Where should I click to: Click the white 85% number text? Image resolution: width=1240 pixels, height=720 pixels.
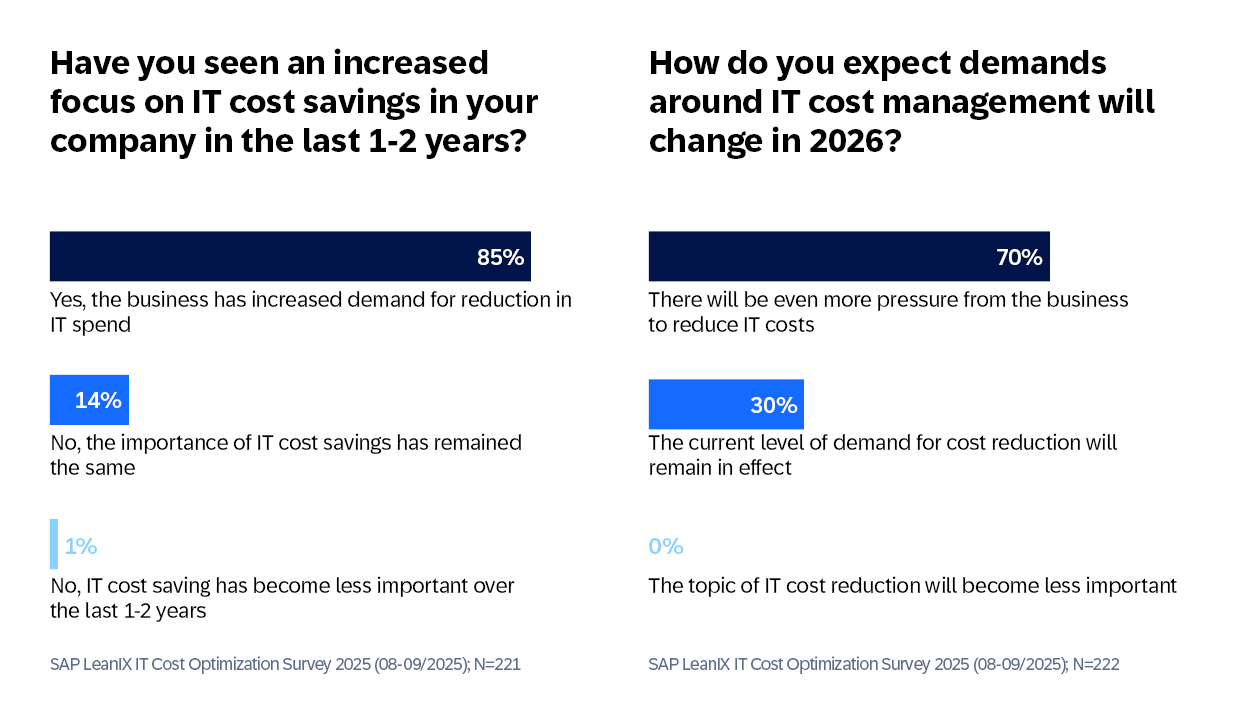pos(500,257)
